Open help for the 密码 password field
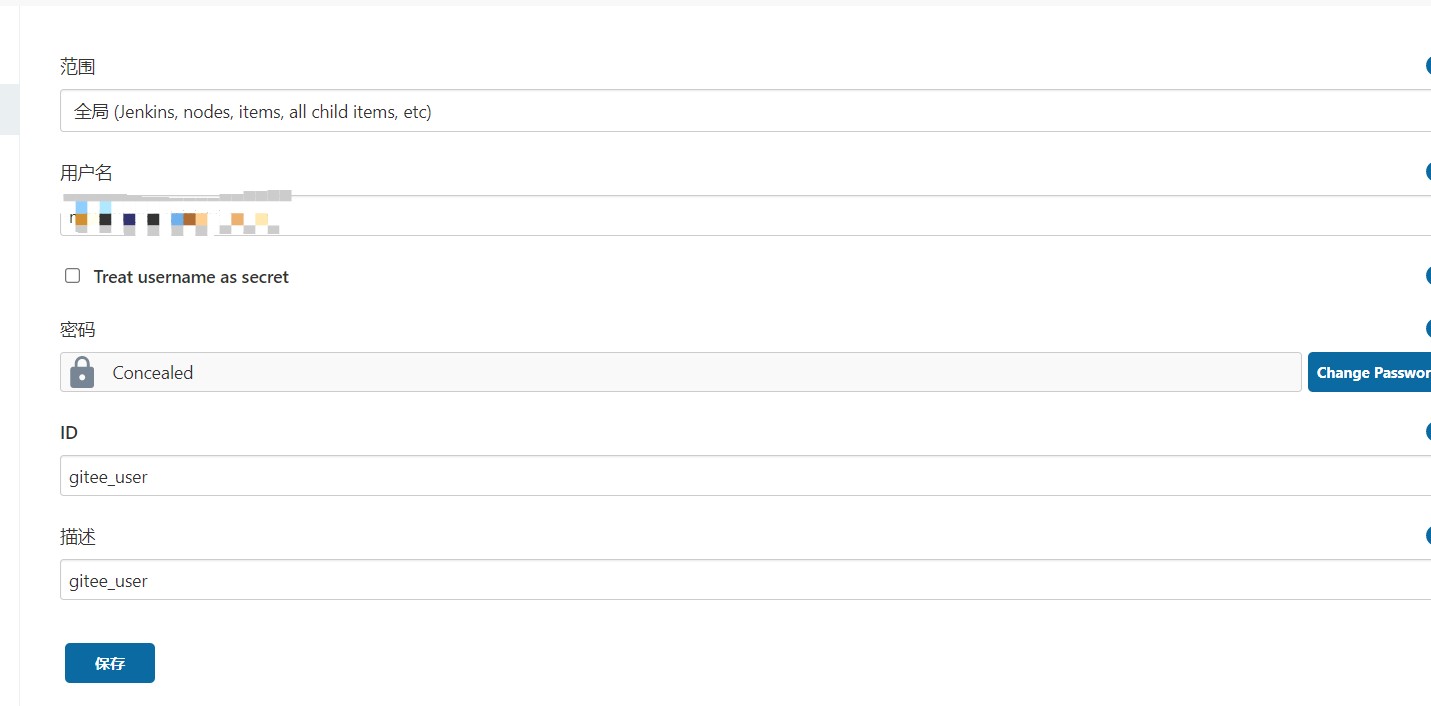The height and width of the screenshot is (706, 1431). (x=1428, y=327)
